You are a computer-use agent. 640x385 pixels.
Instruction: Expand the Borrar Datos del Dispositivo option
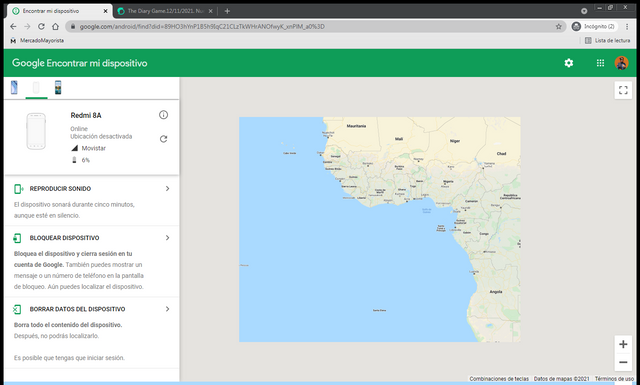[167, 309]
